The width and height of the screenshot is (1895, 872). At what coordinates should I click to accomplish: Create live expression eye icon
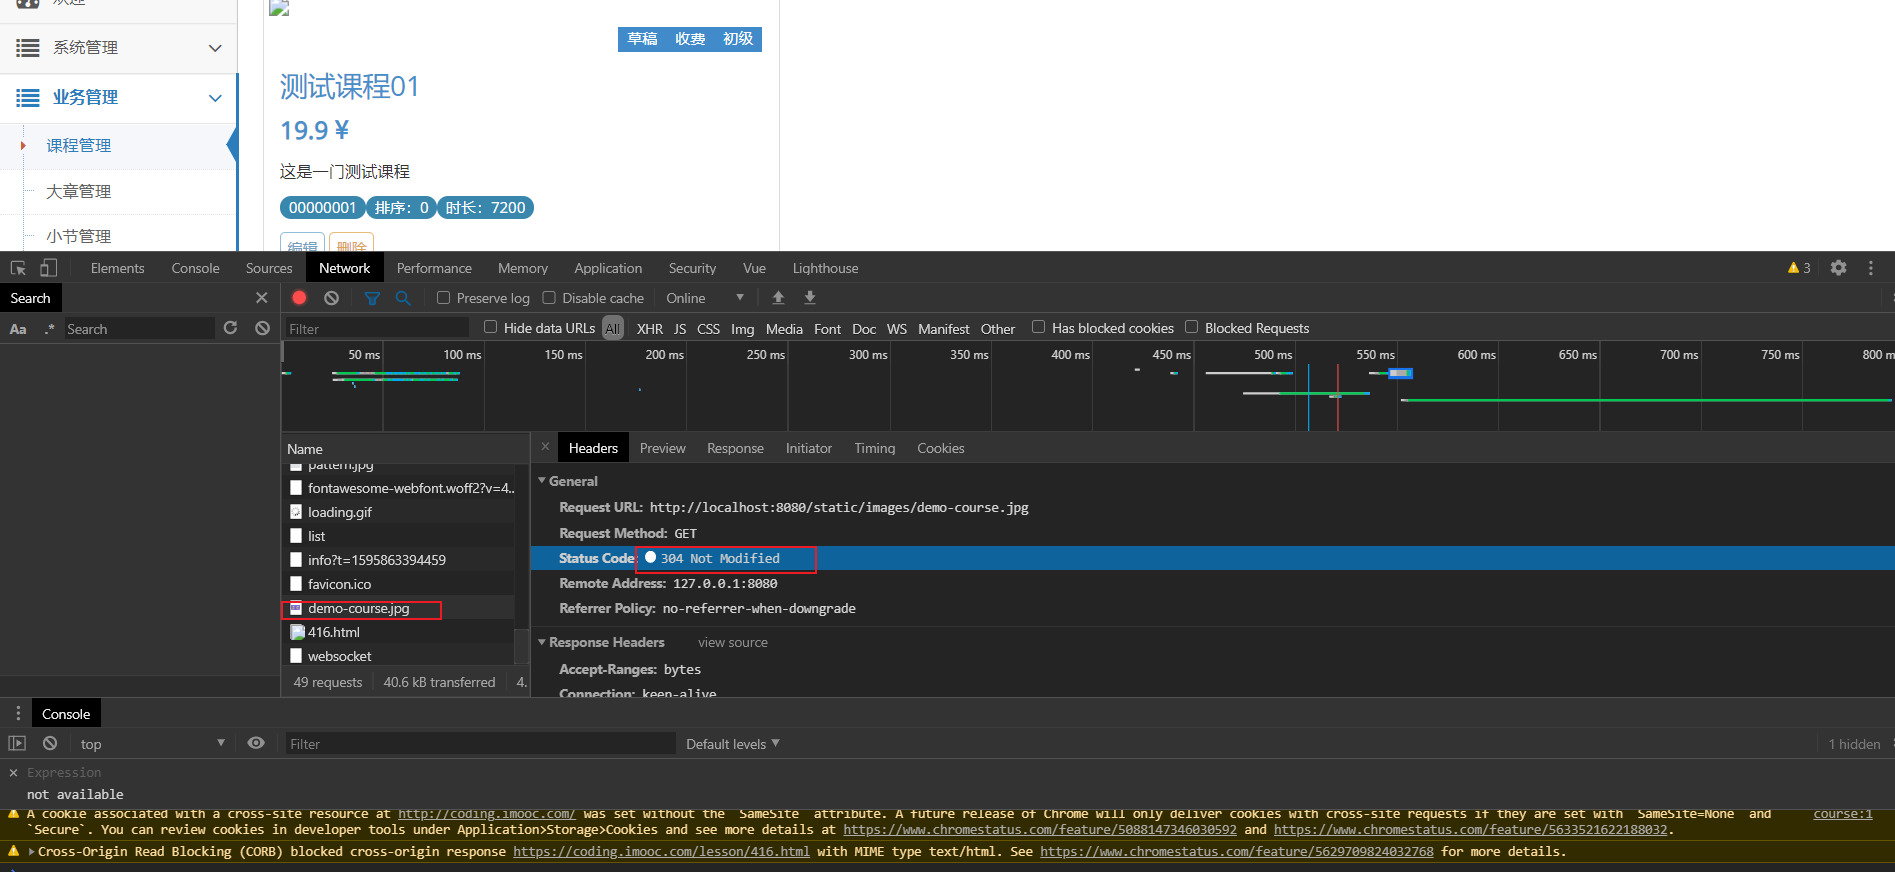pyautogui.click(x=256, y=743)
